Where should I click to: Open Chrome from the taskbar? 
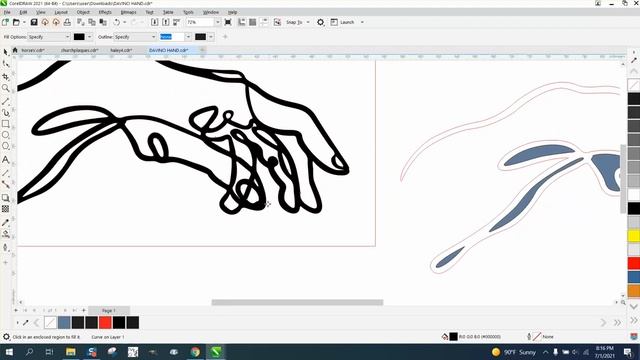195,352
